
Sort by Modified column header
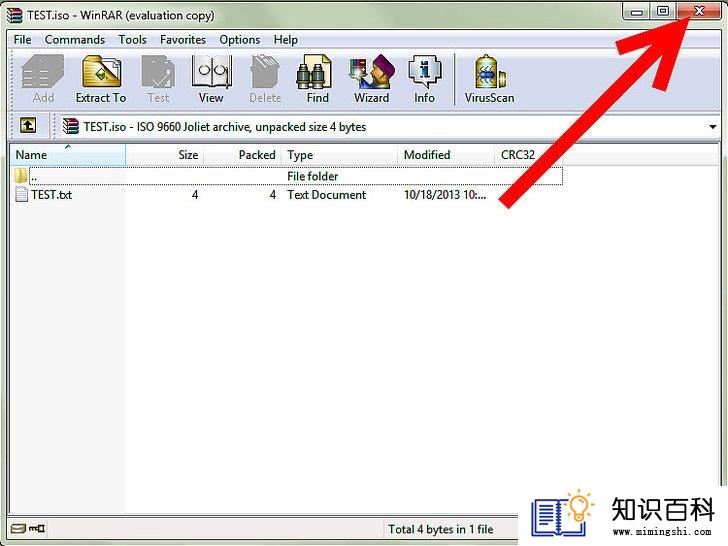tap(446, 155)
